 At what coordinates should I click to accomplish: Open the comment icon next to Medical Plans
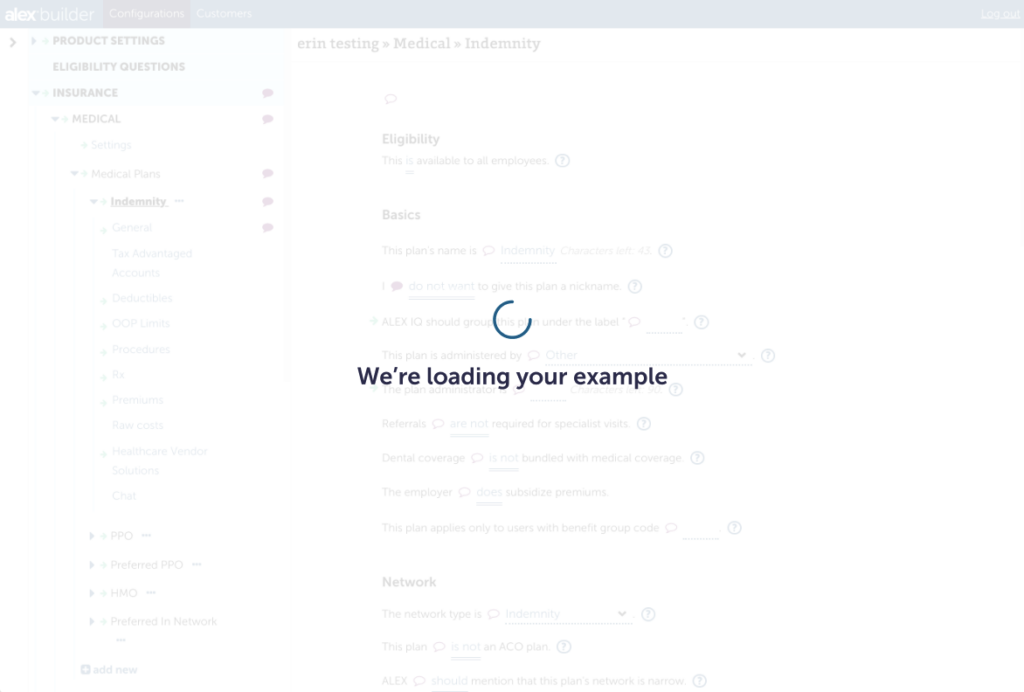(268, 174)
